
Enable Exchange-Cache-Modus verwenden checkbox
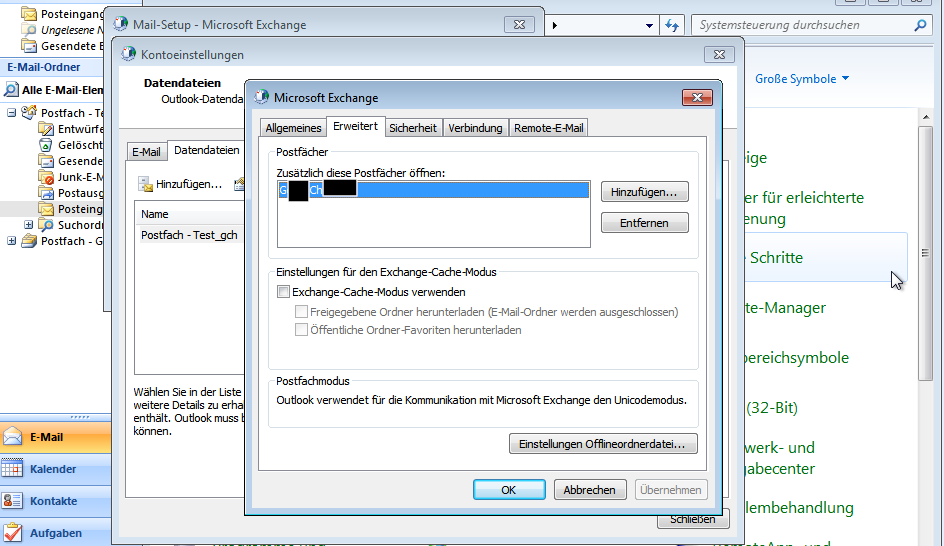[284, 292]
